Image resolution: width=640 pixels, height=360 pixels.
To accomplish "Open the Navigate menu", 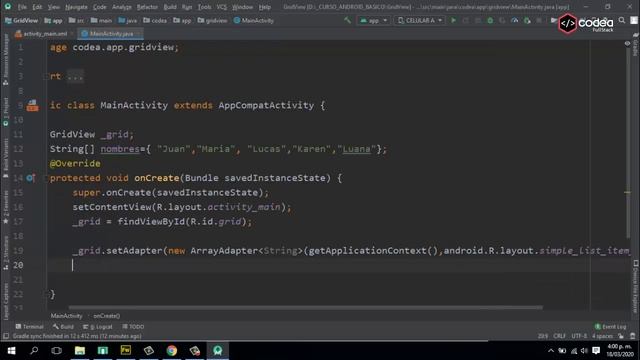I will 76,7.
